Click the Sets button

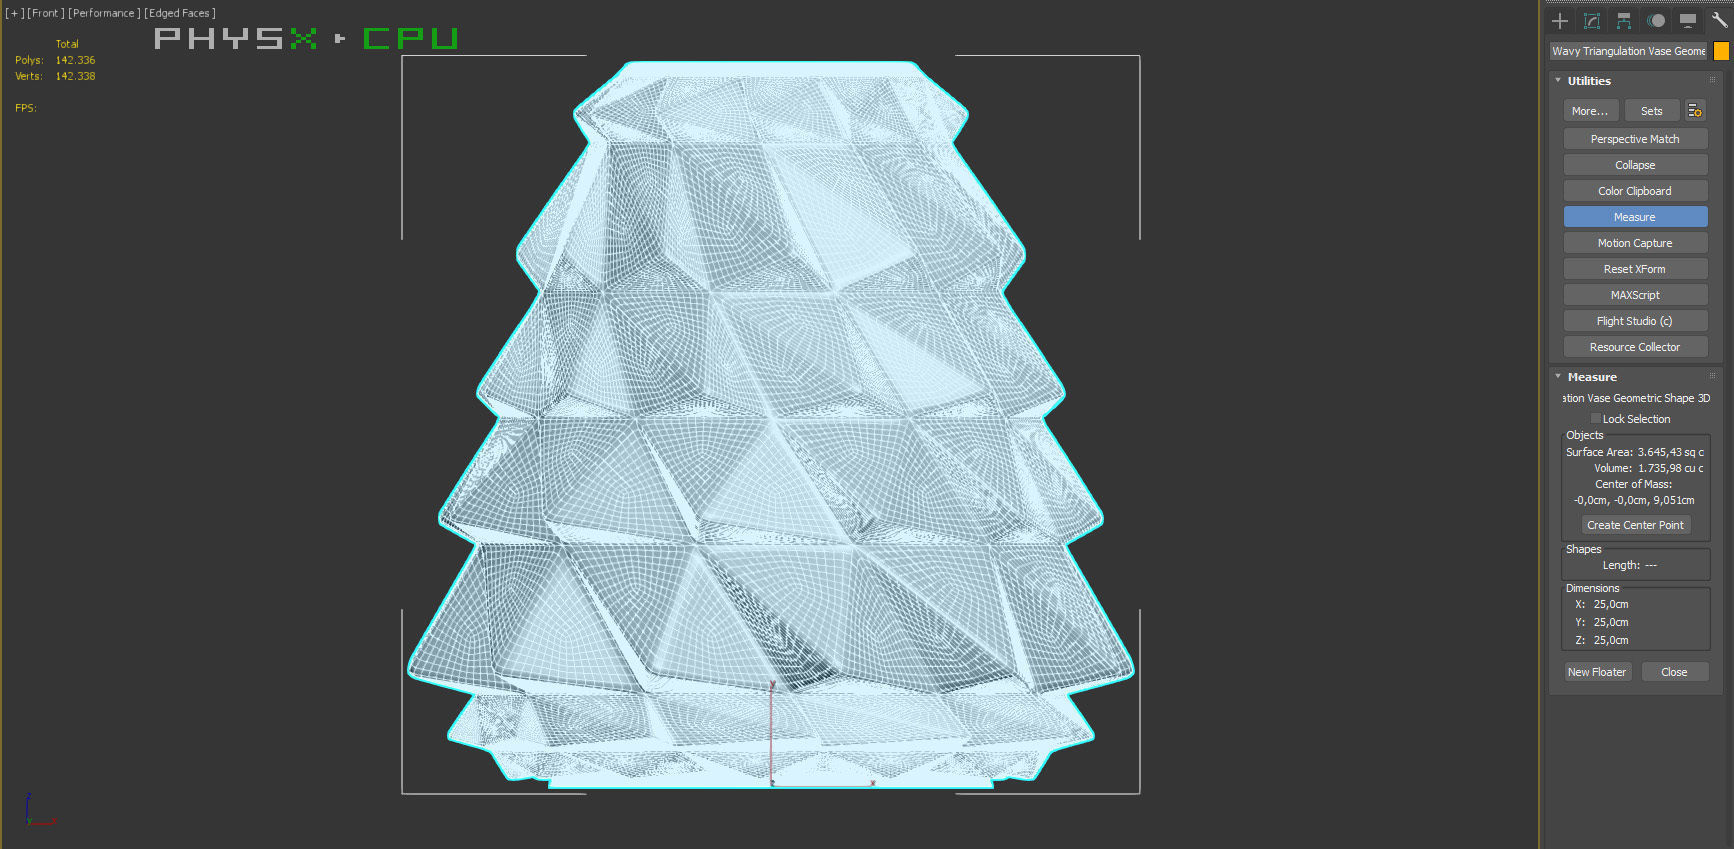coord(1652,111)
